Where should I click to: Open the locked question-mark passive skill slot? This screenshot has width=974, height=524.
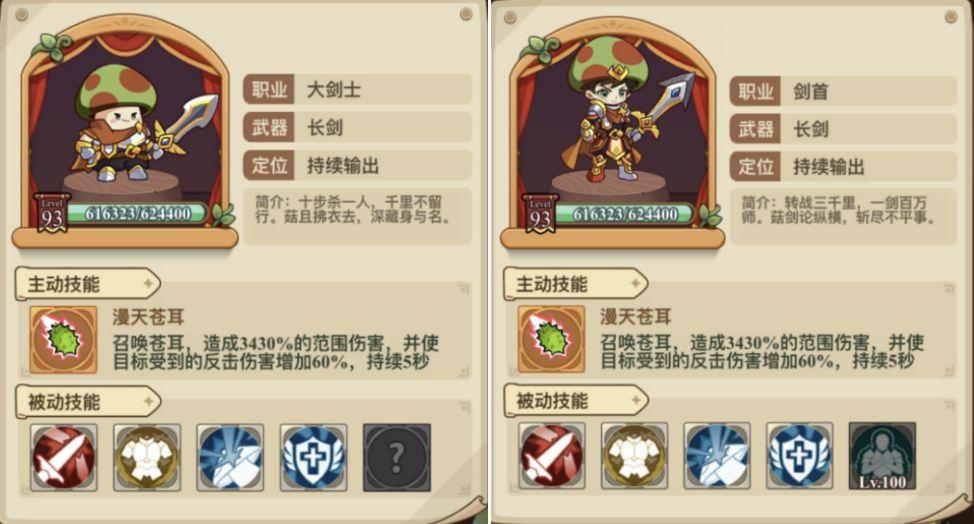tap(396, 458)
